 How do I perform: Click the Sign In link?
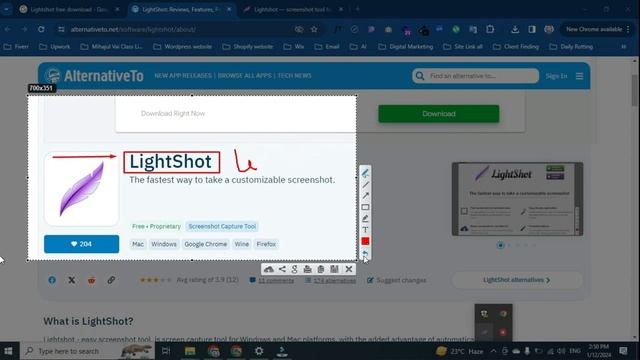pyautogui.click(x=556, y=76)
